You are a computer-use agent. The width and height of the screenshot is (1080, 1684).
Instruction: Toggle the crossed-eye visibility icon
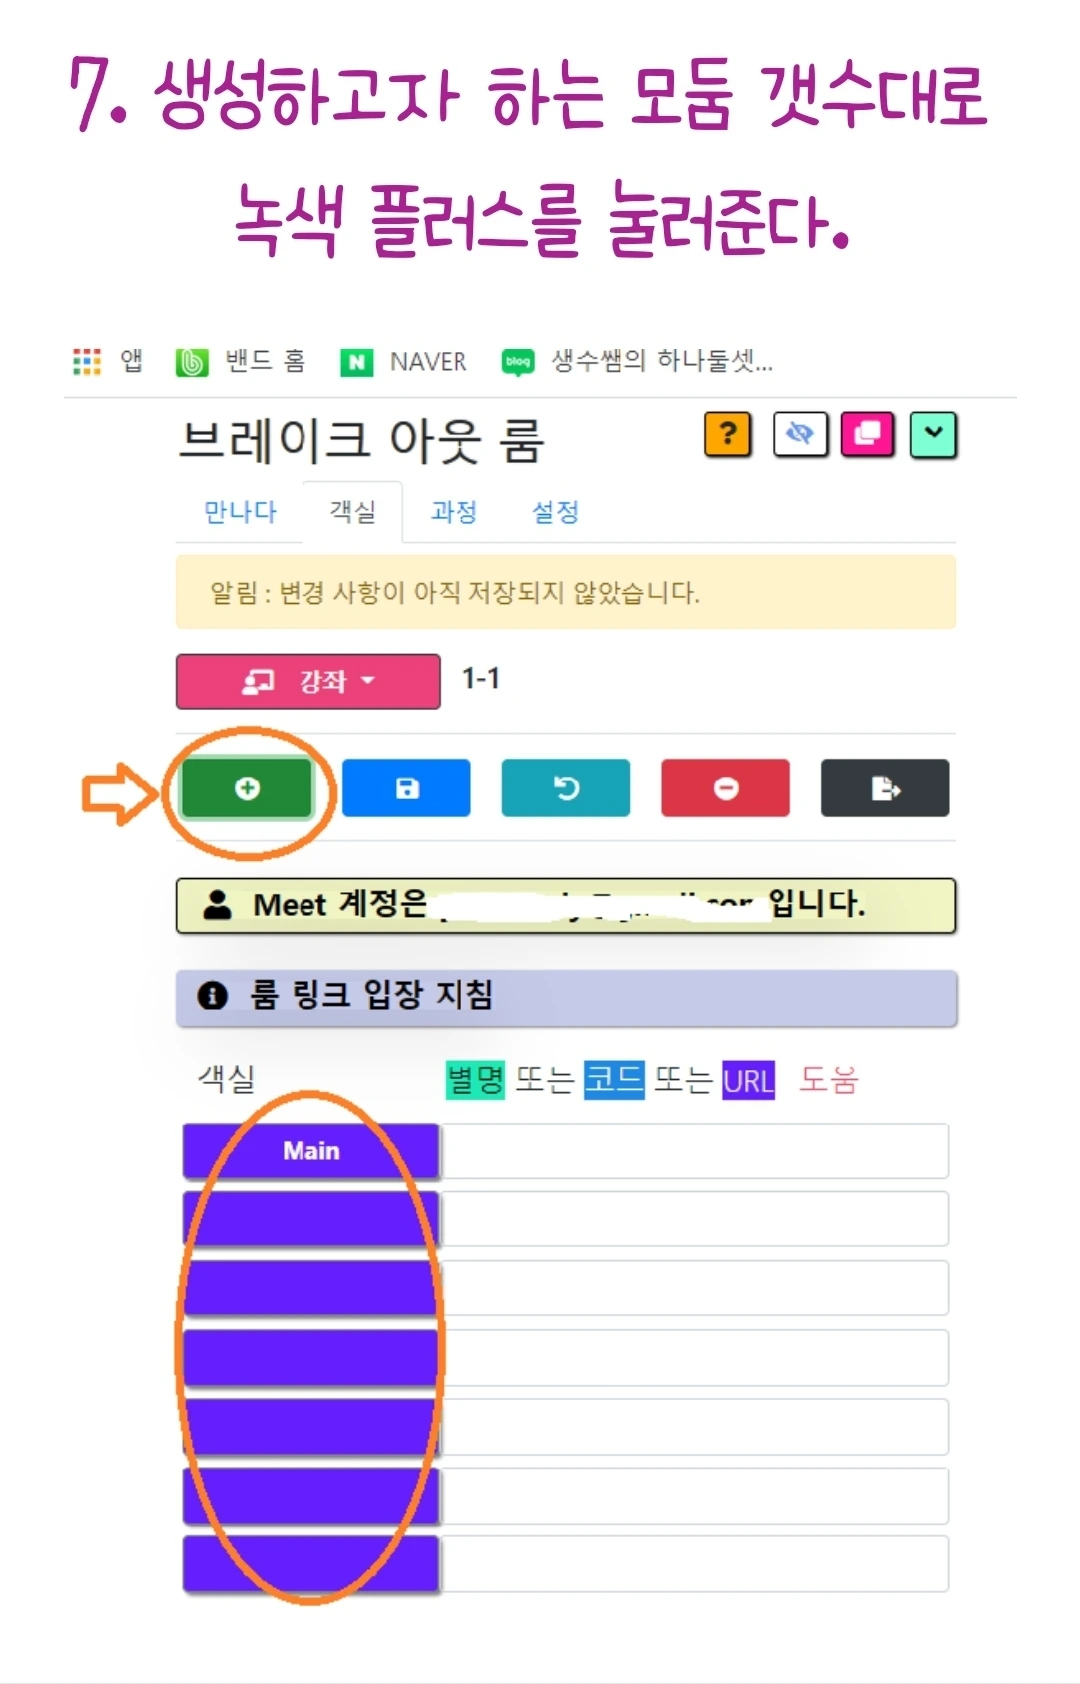[x=799, y=434]
